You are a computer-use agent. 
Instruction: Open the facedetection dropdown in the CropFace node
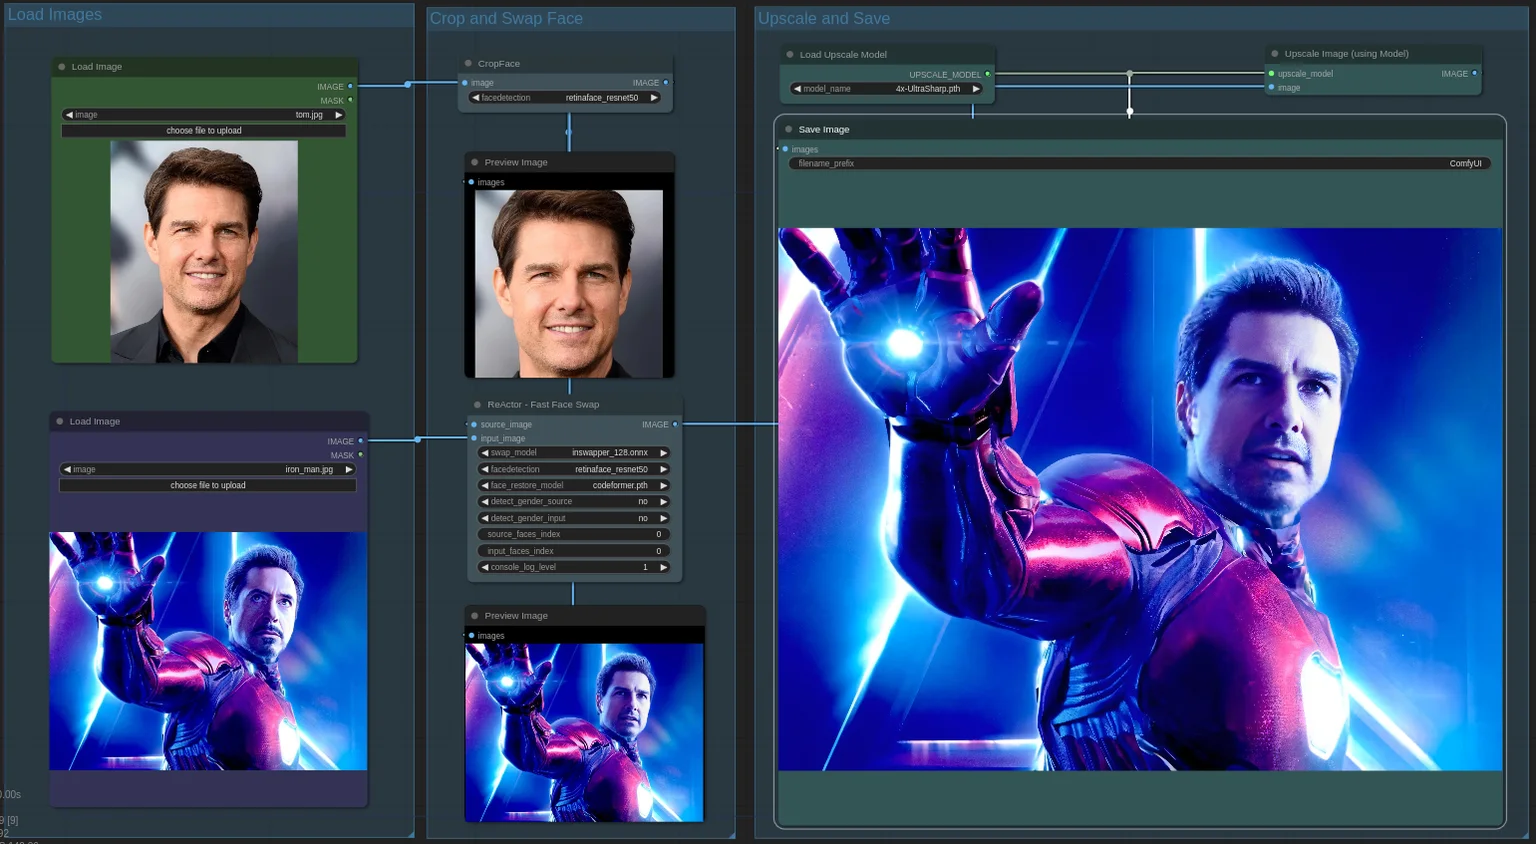click(565, 98)
